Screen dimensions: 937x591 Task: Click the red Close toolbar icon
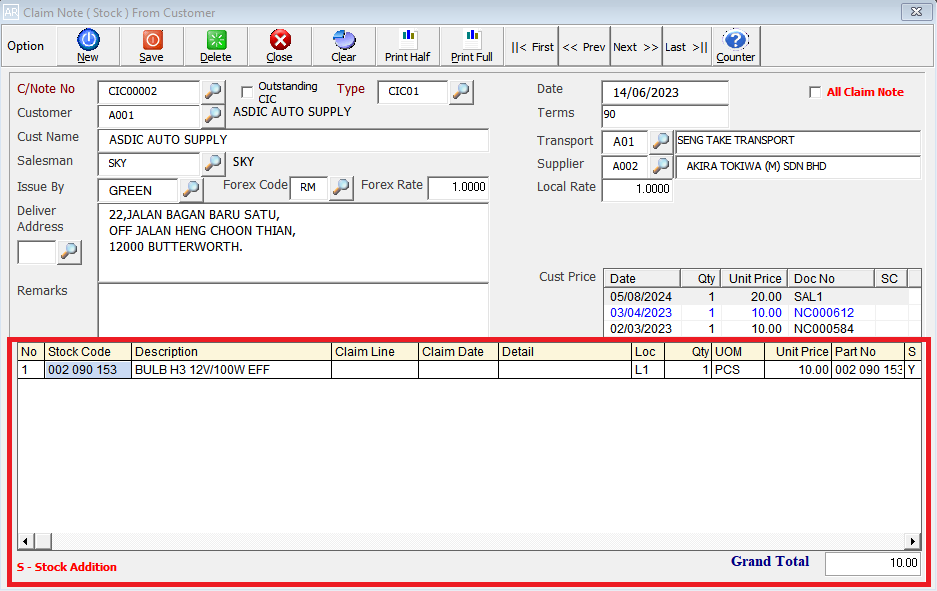[x=280, y=45]
